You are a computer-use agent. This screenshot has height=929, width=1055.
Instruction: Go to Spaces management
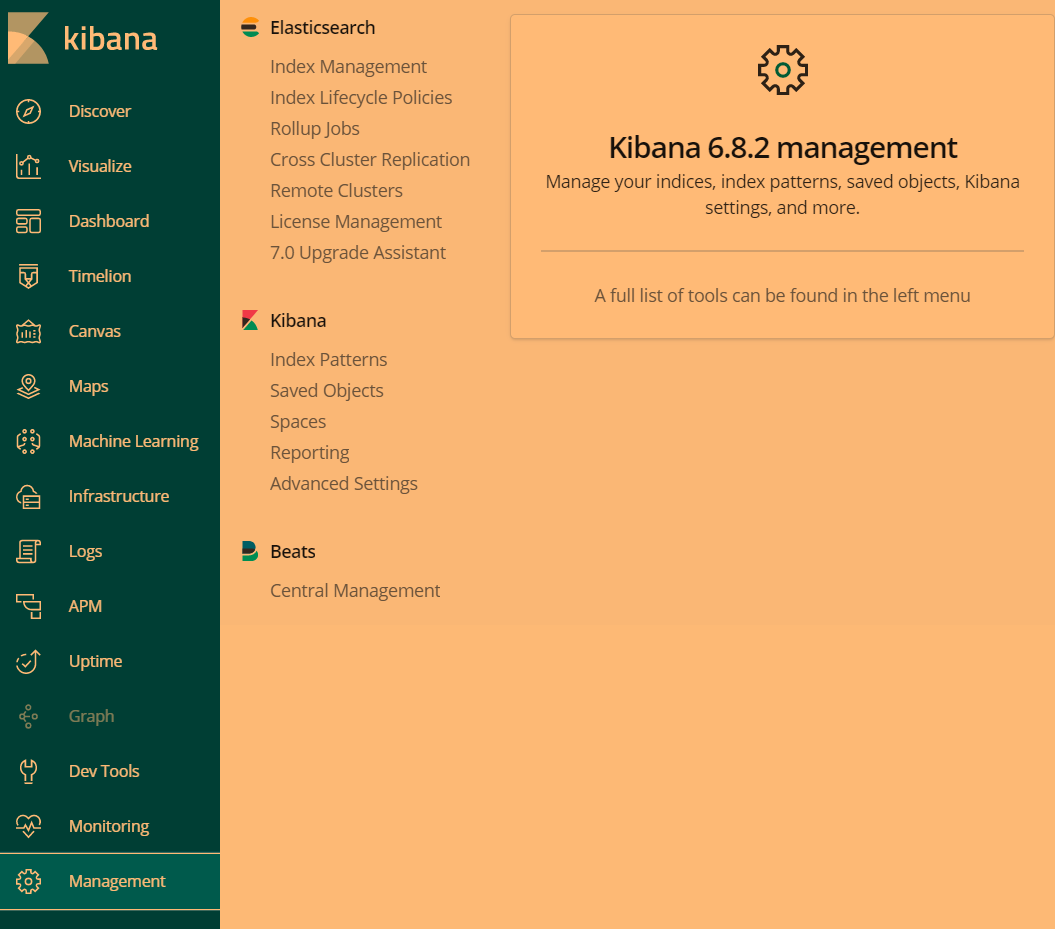click(x=298, y=421)
